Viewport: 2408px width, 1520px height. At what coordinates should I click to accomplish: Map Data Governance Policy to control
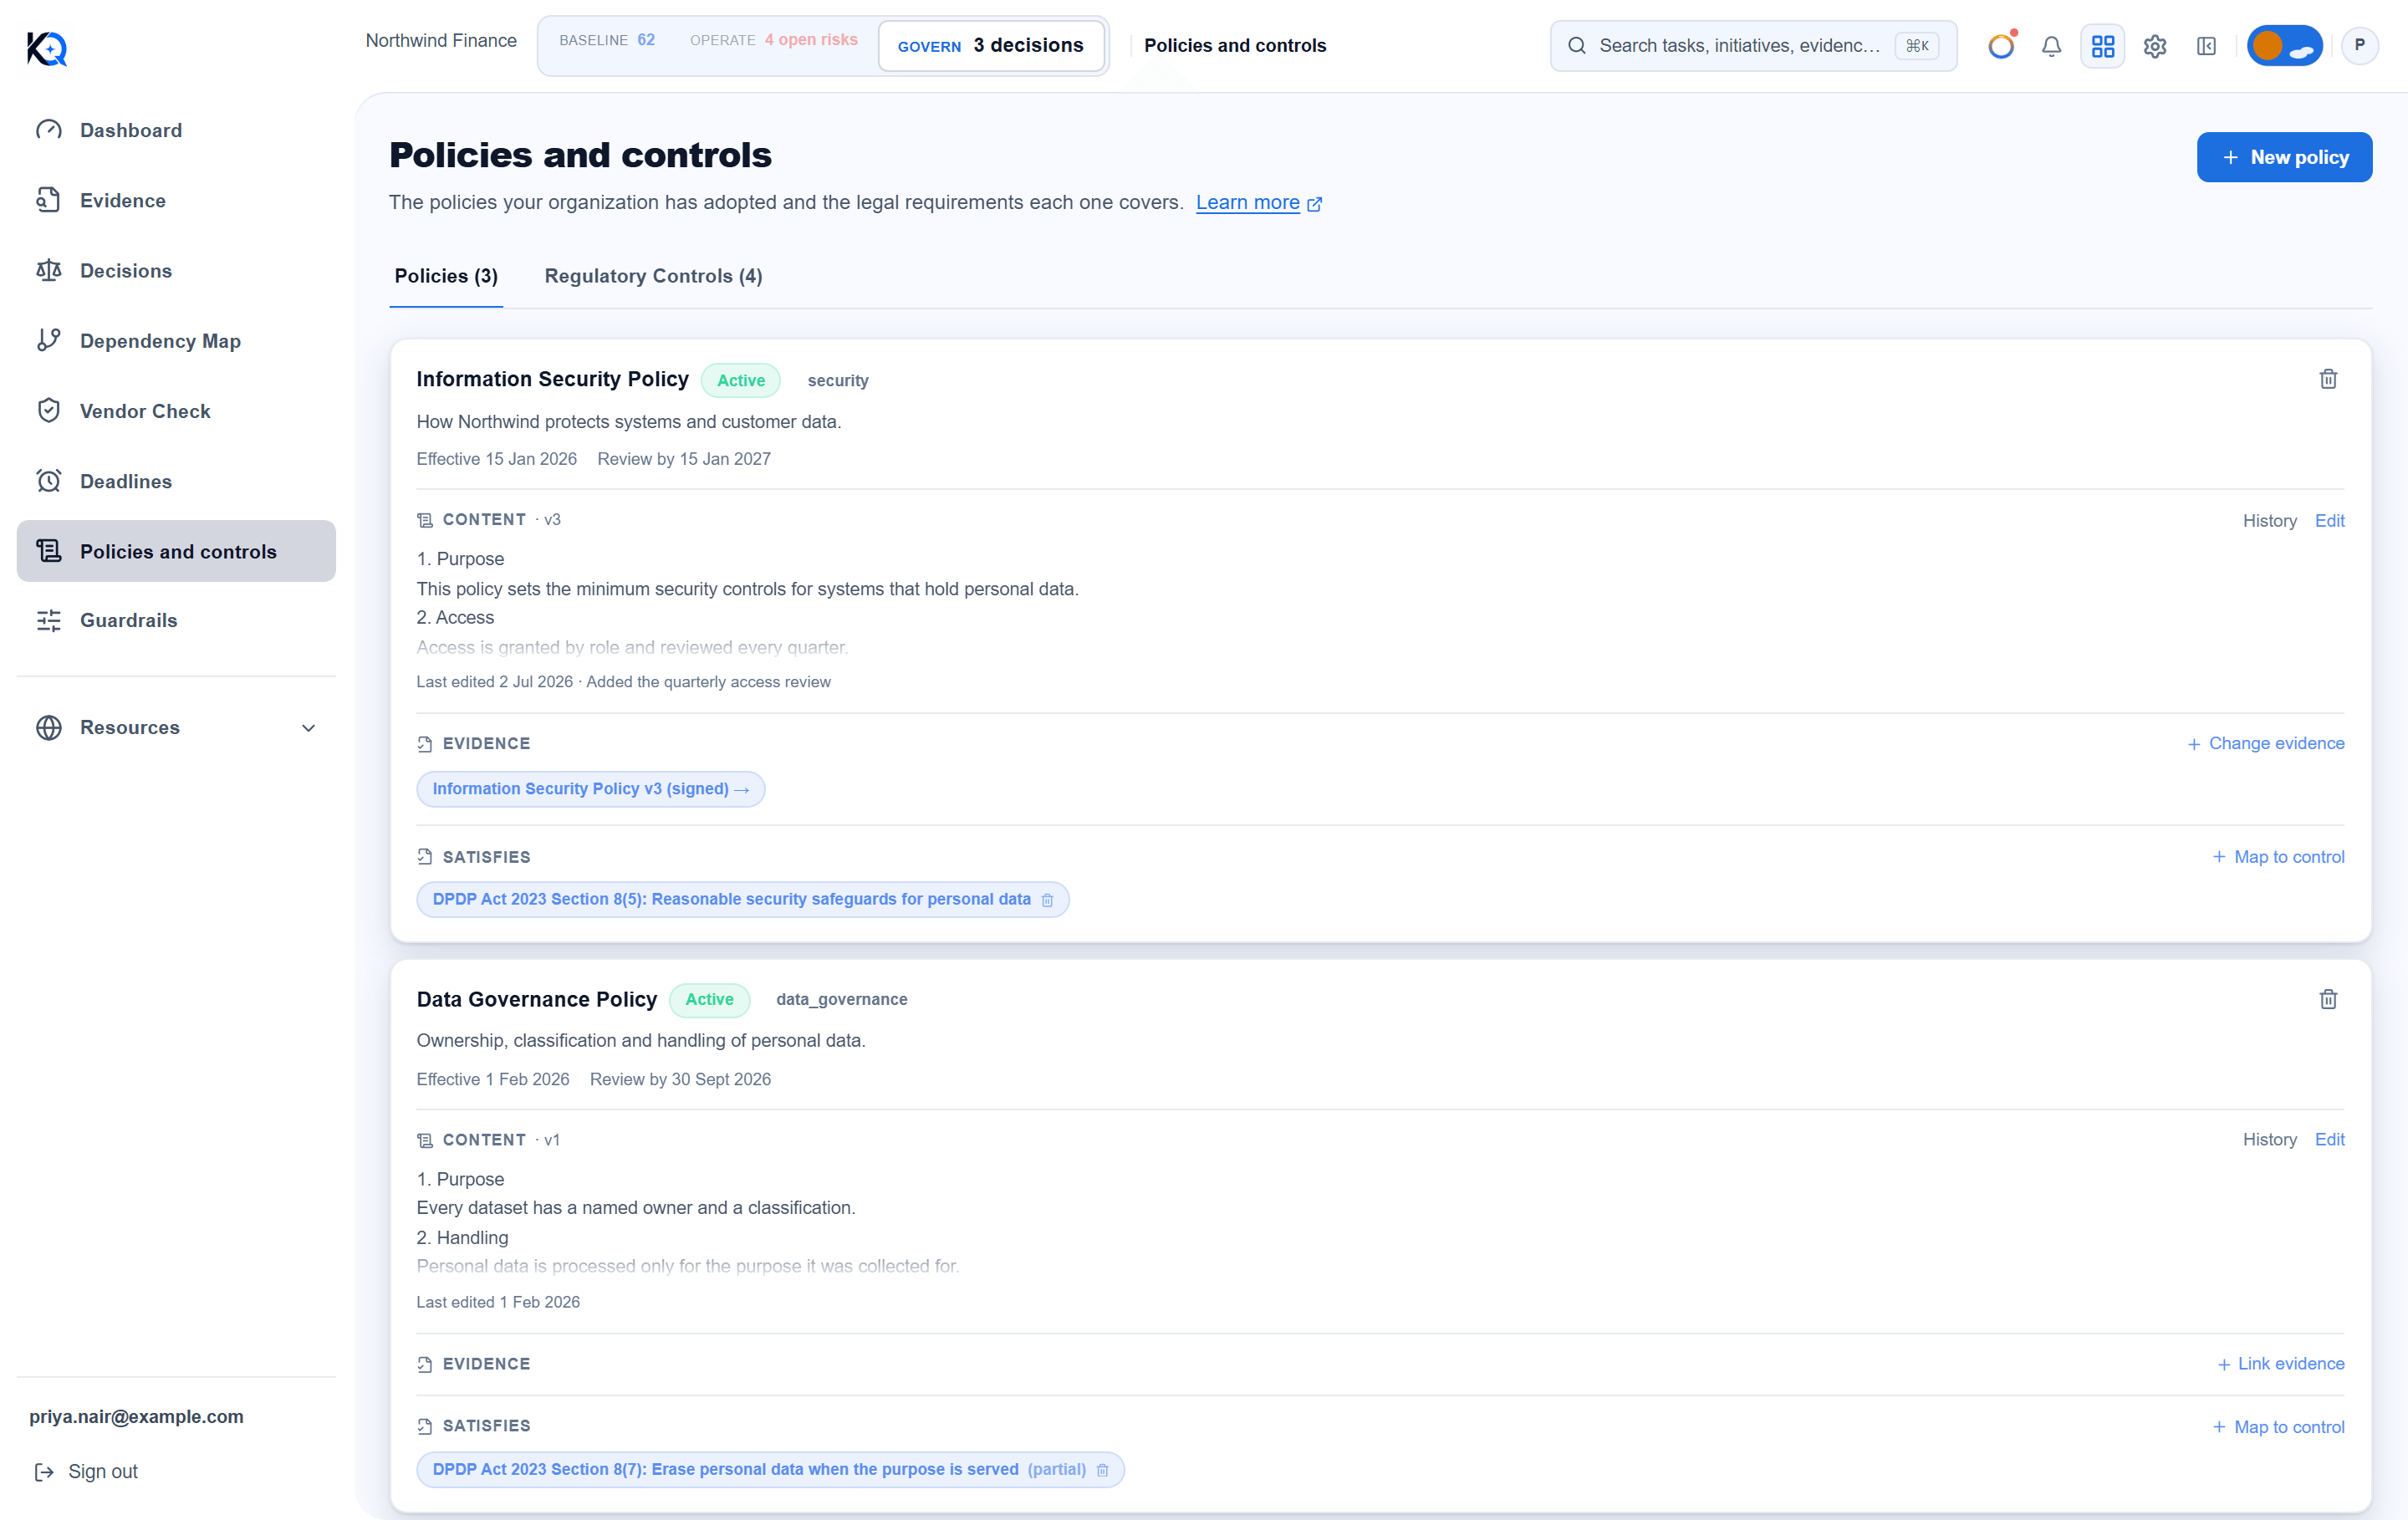coord(2278,1427)
